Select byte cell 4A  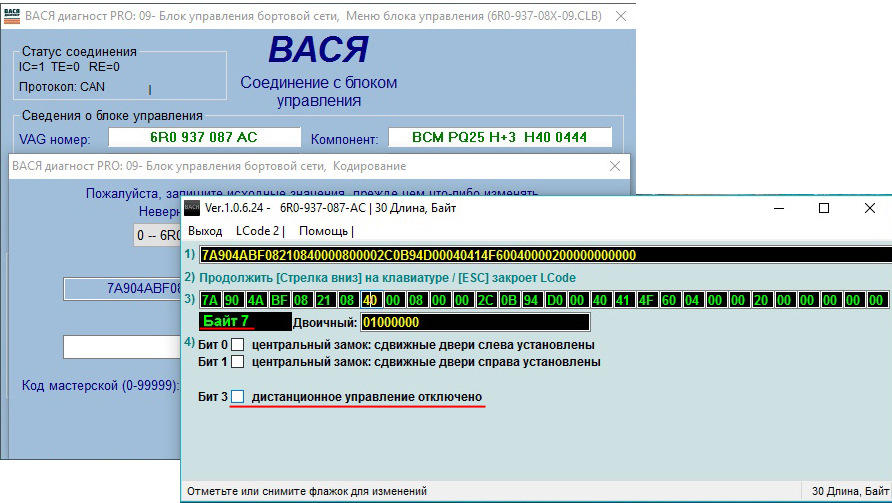[256, 300]
